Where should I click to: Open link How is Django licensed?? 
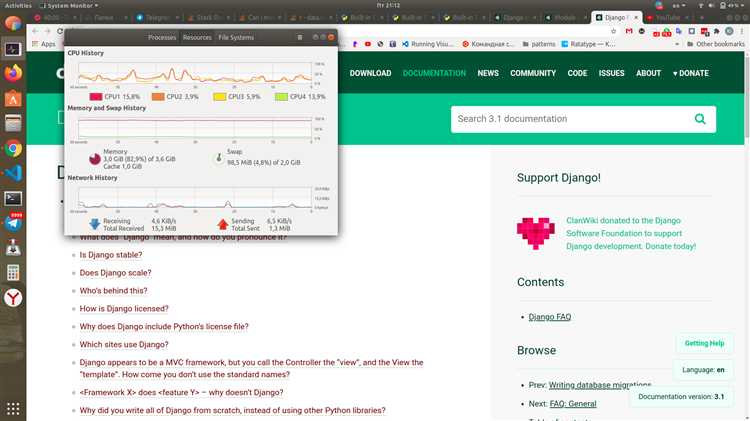point(124,309)
